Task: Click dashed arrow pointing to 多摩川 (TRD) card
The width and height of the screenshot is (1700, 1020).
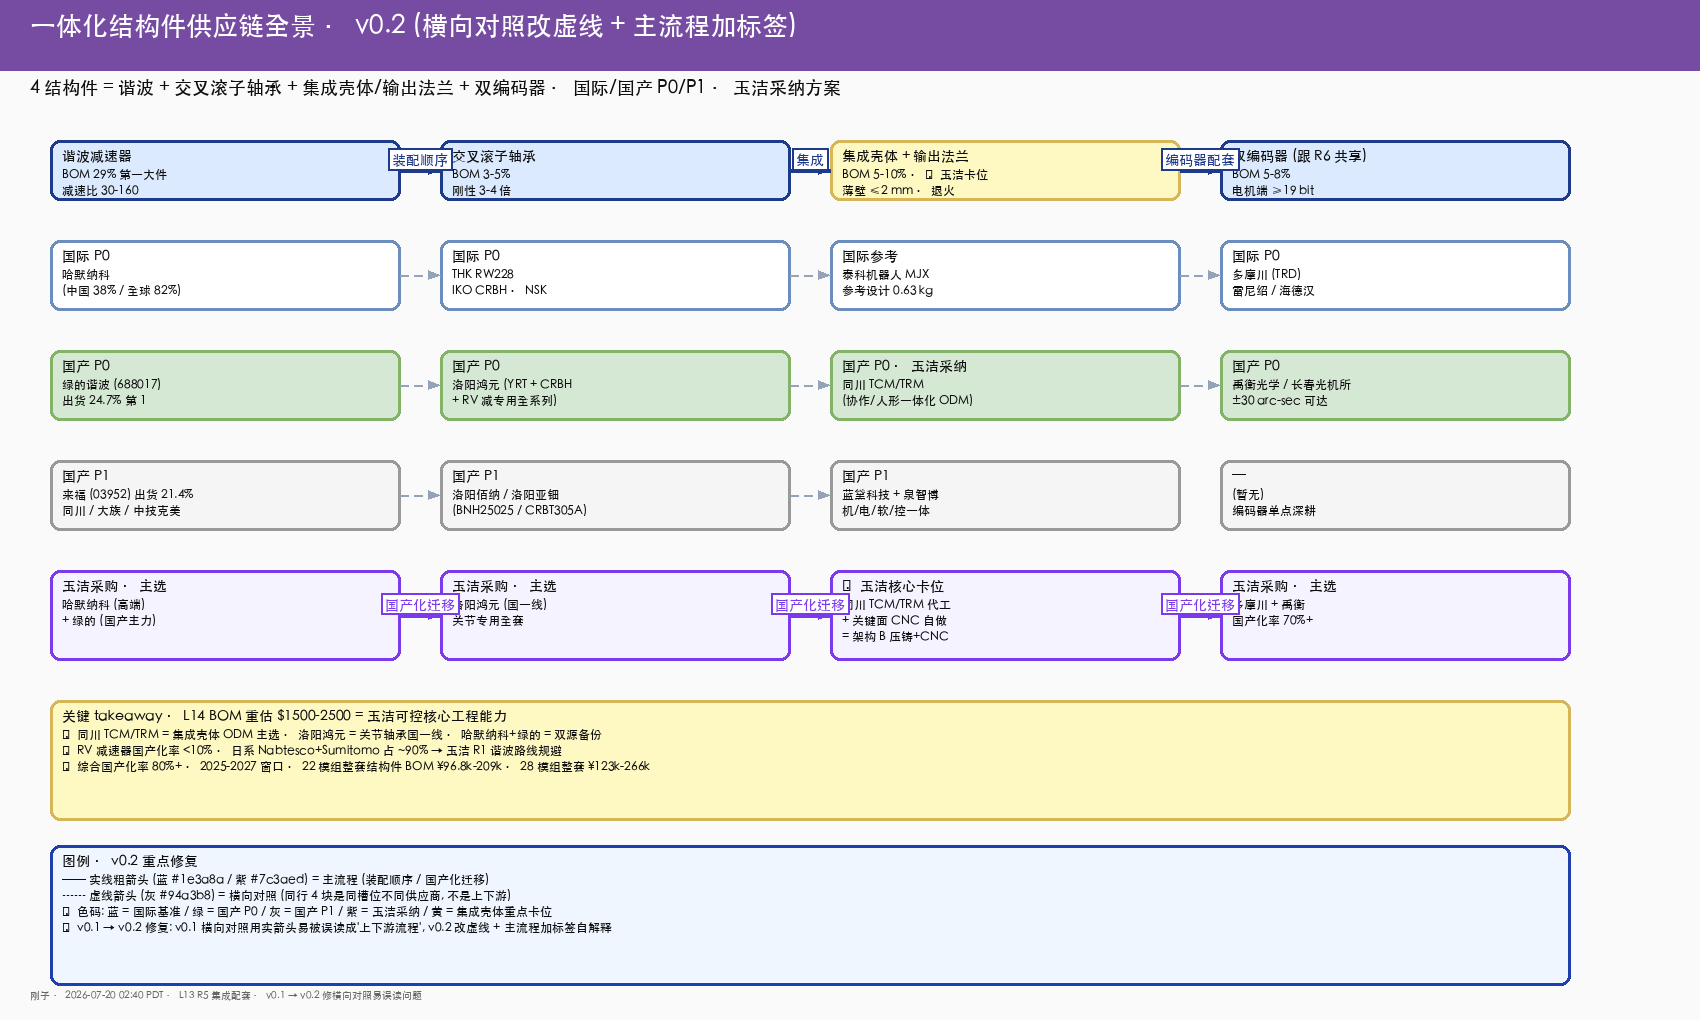Action: (1200, 275)
